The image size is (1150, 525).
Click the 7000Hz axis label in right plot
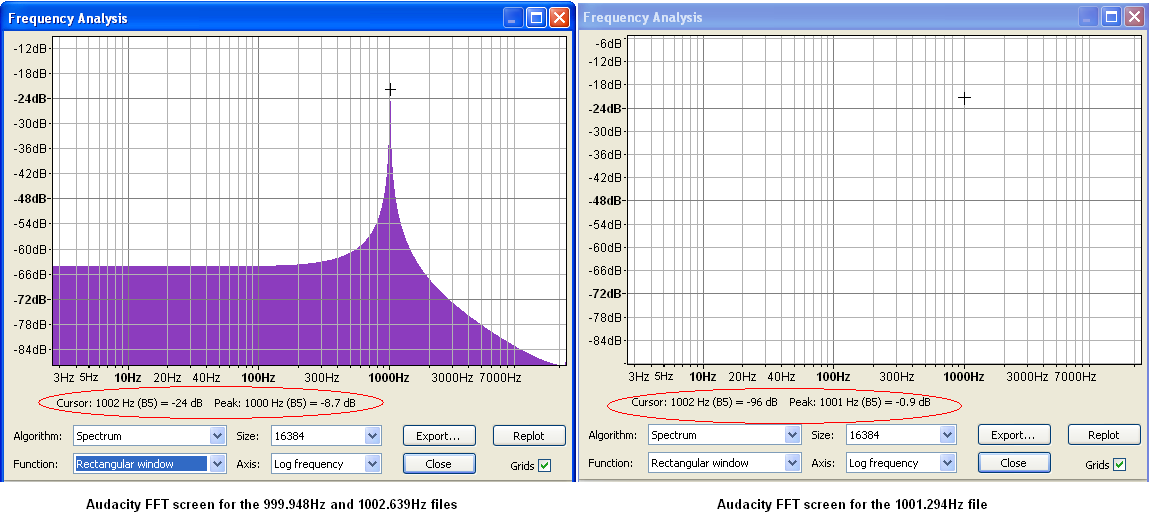[x=1074, y=377]
